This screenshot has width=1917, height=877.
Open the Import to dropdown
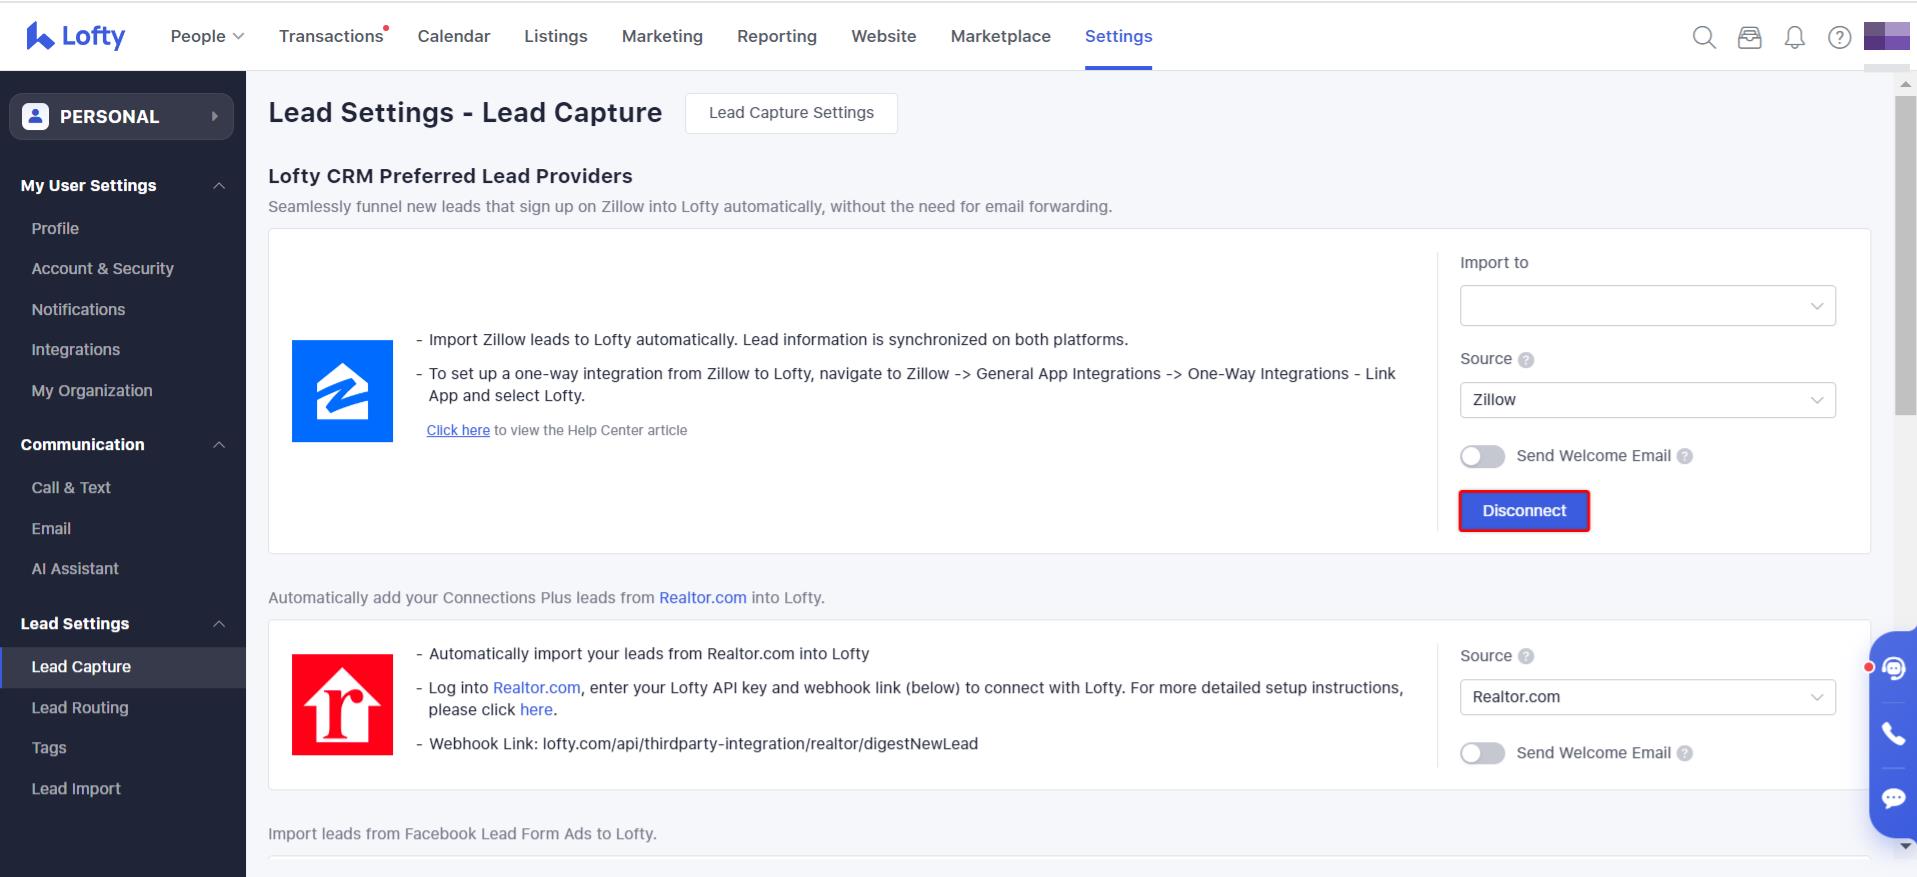(1647, 306)
